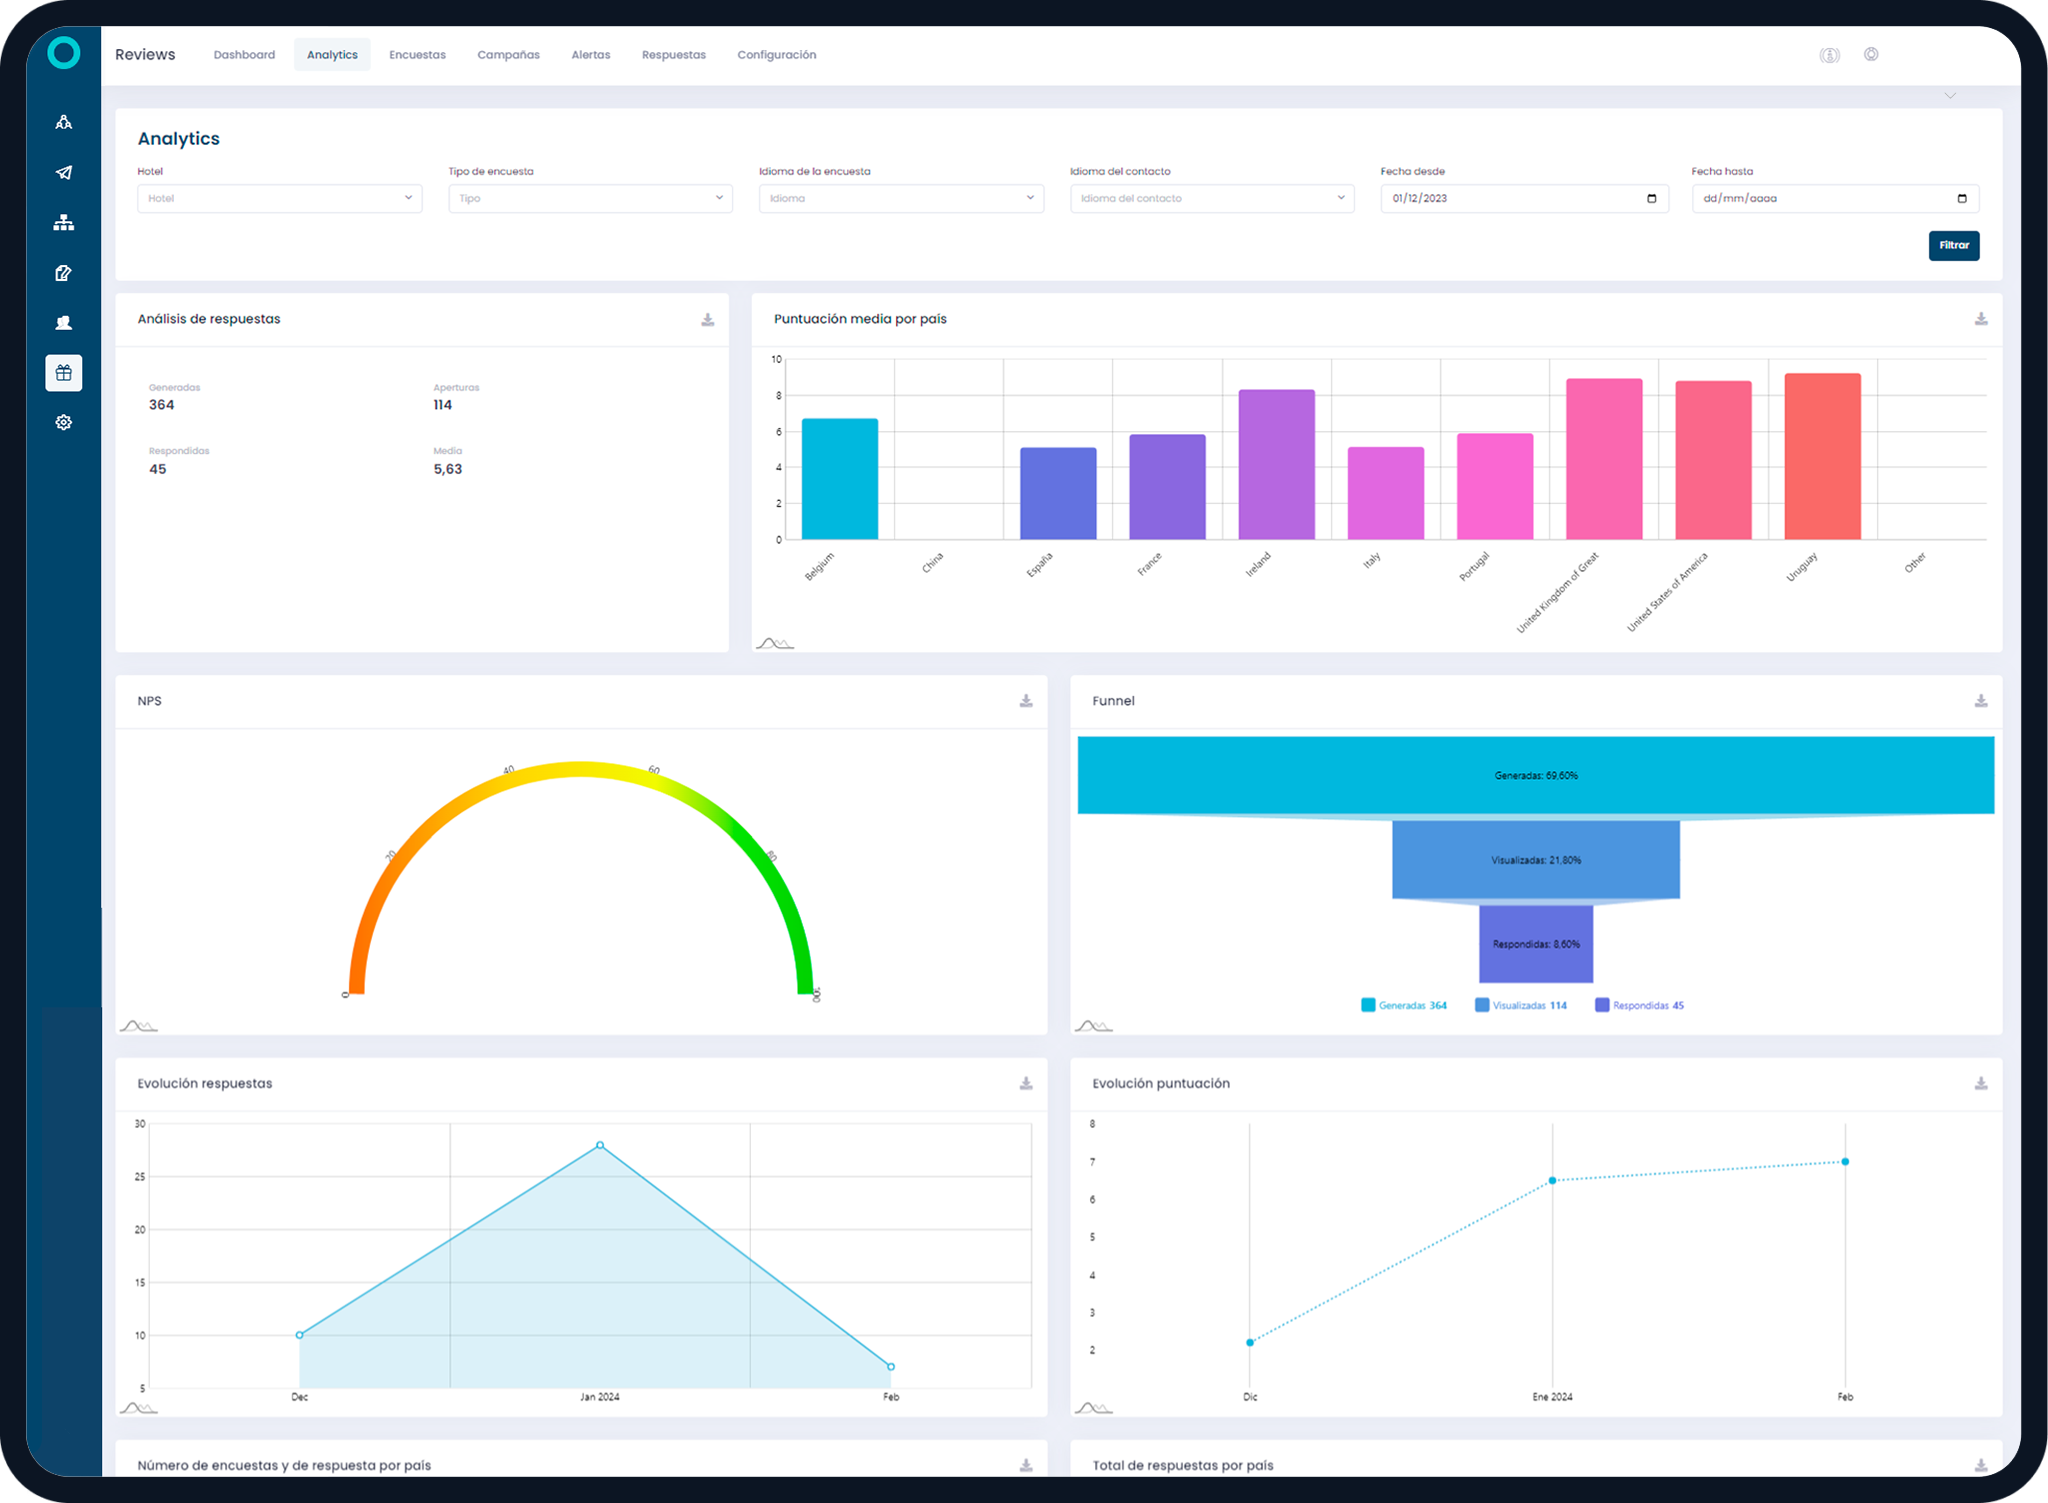Toggle the Generadas legend item in Funnel
2048x1503 pixels.
[x=1404, y=1005]
